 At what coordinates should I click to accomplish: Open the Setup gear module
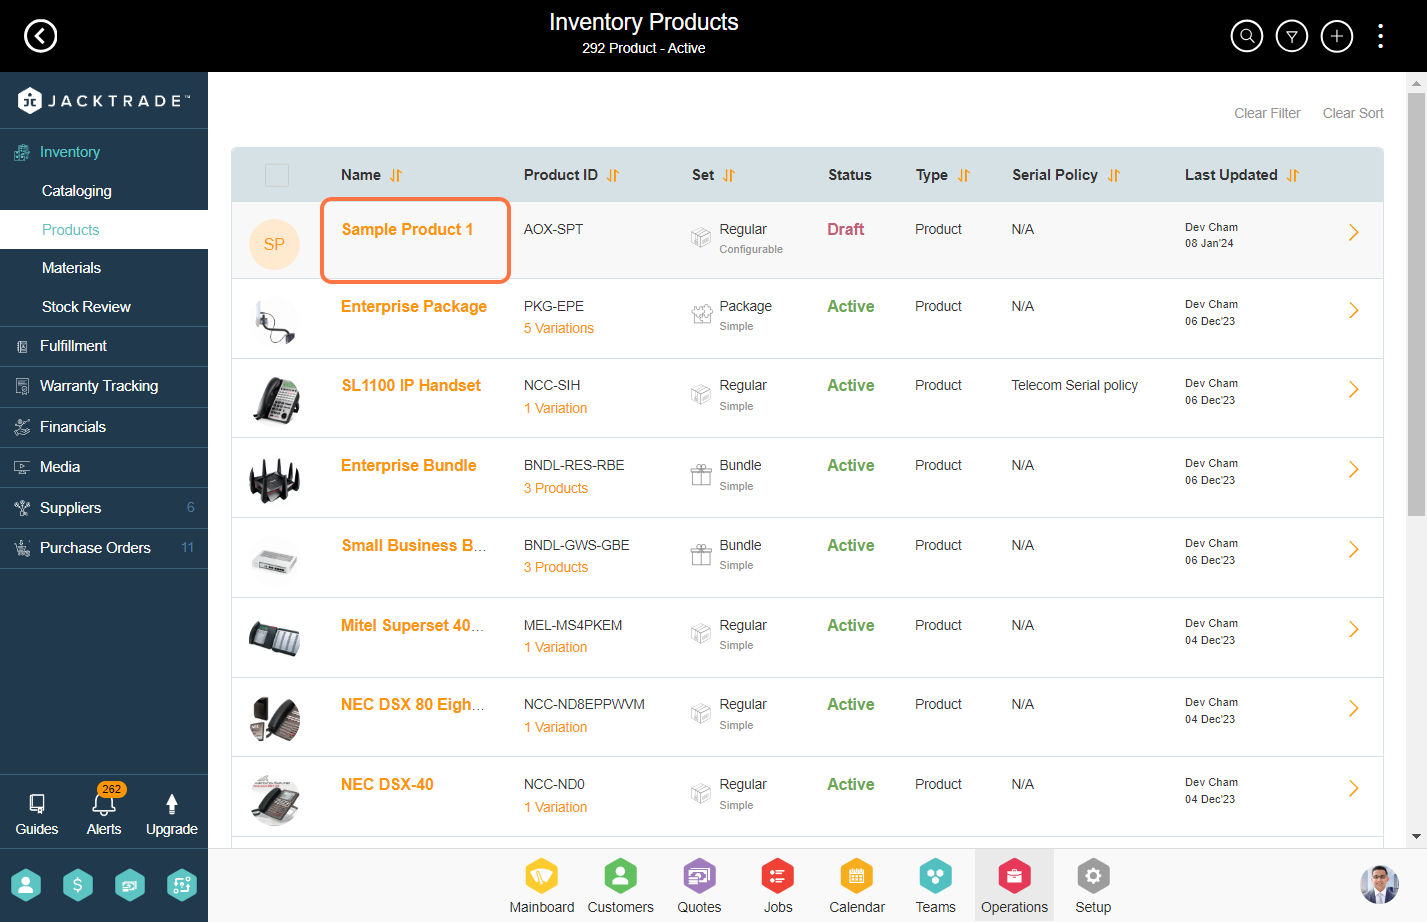pyautogui.click(x=1093, y=886)
